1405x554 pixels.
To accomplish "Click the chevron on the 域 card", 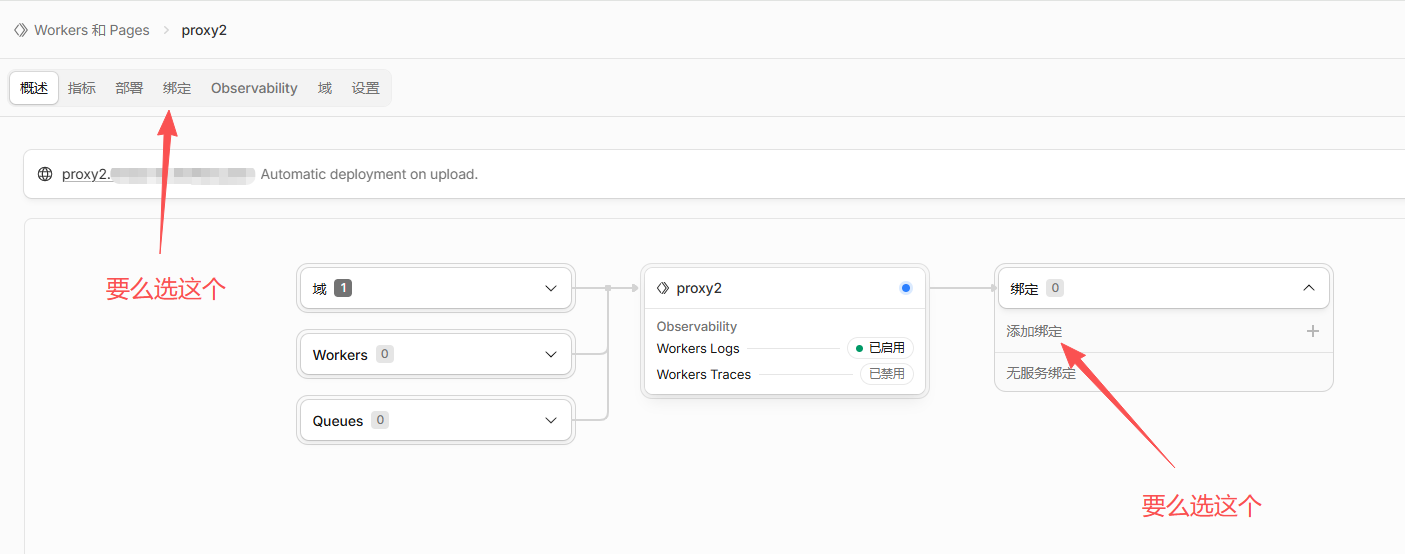I will coord(551,288).
